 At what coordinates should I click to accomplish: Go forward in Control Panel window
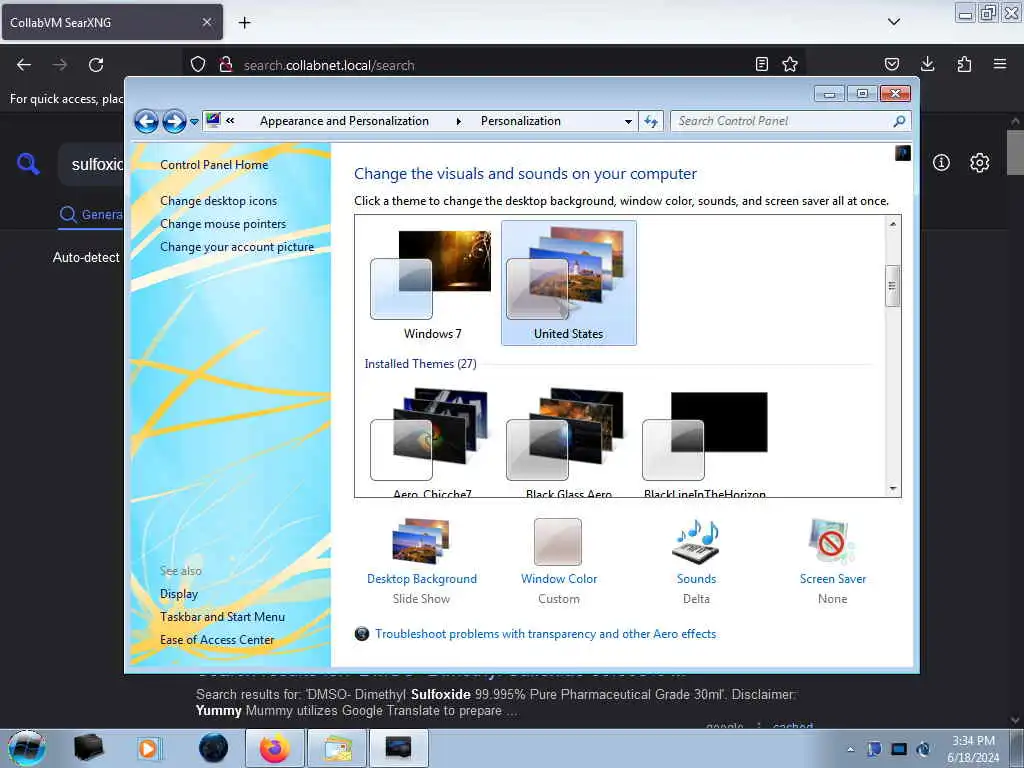tap(174, 121)
